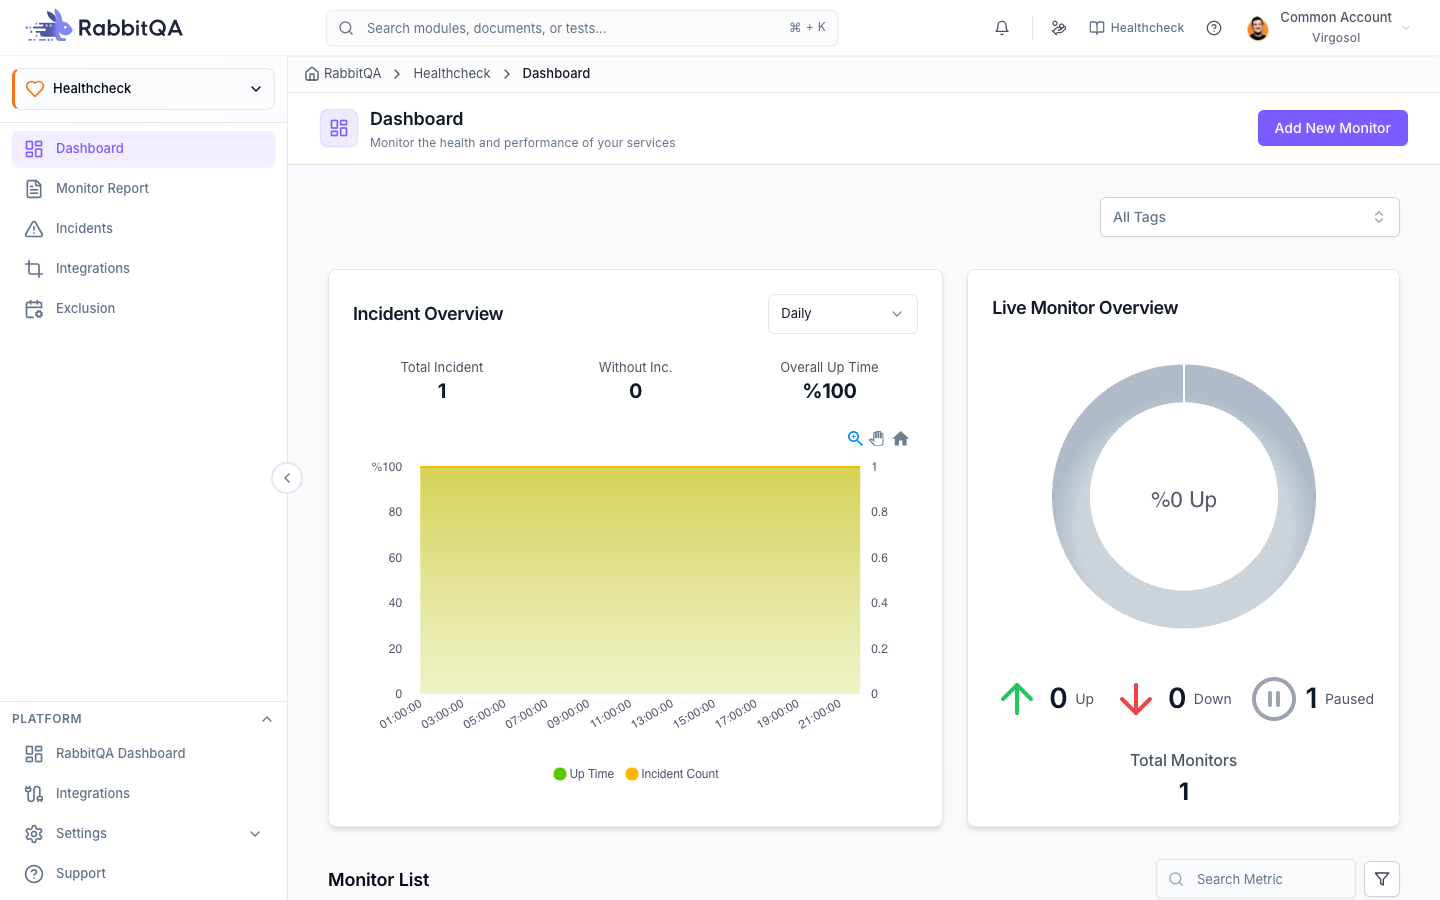Go to RabbitQA in the breadcrumb

352,74
